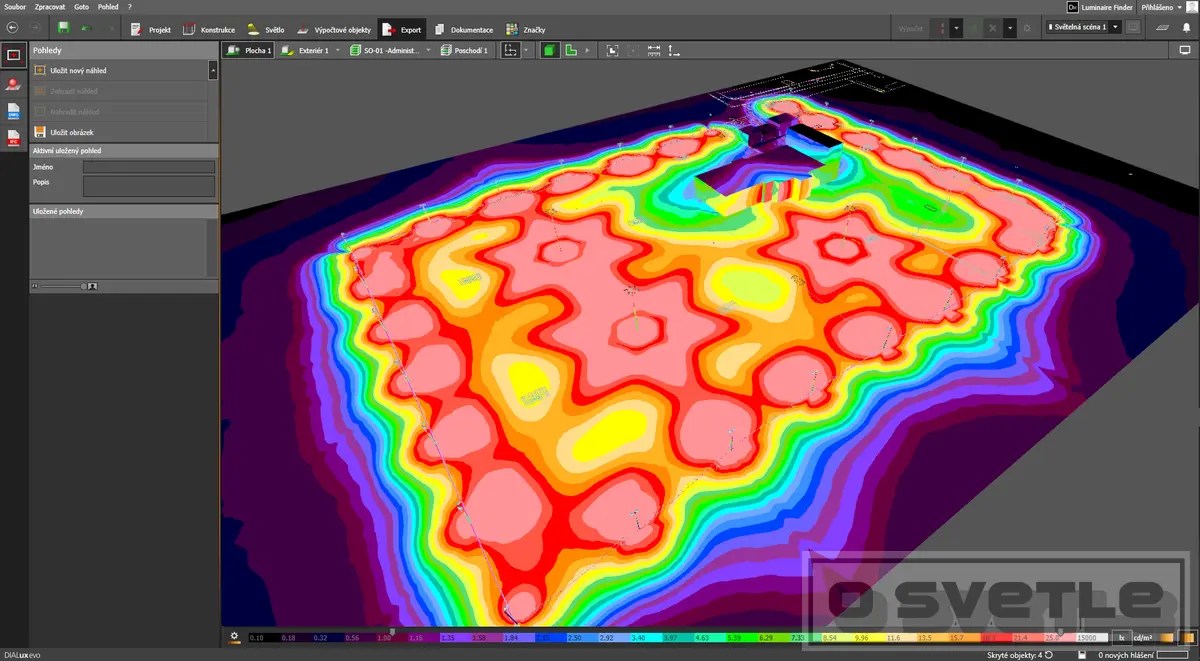Click the collapse arrow beside Uložit nový náhled
Viewport: 1200px width, 661px height.
(213, 70)
